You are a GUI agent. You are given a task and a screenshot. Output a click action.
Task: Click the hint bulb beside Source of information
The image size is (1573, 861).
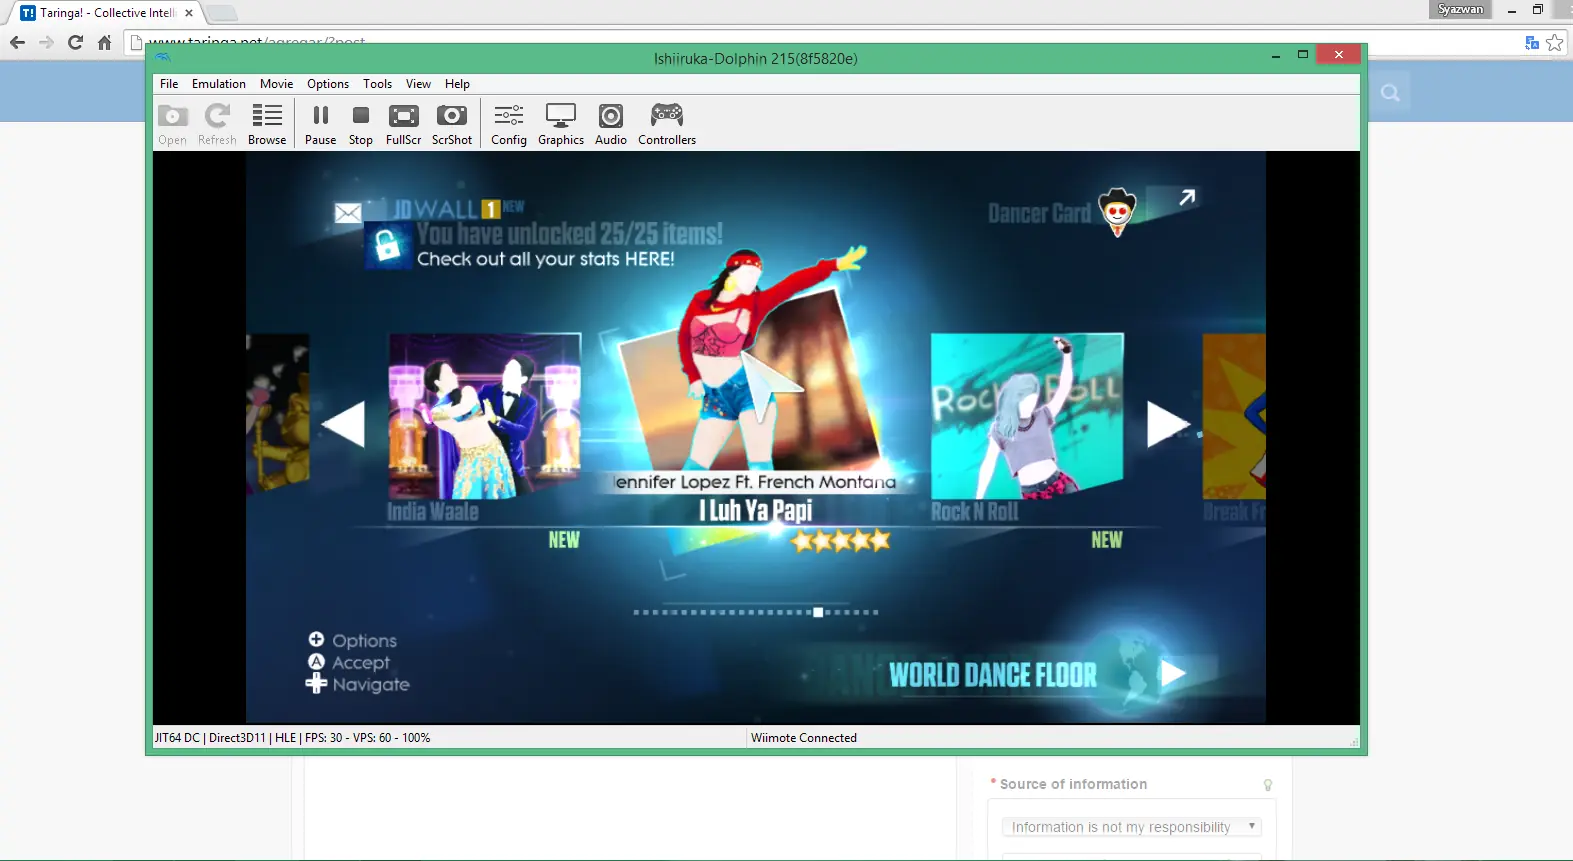1268,785
